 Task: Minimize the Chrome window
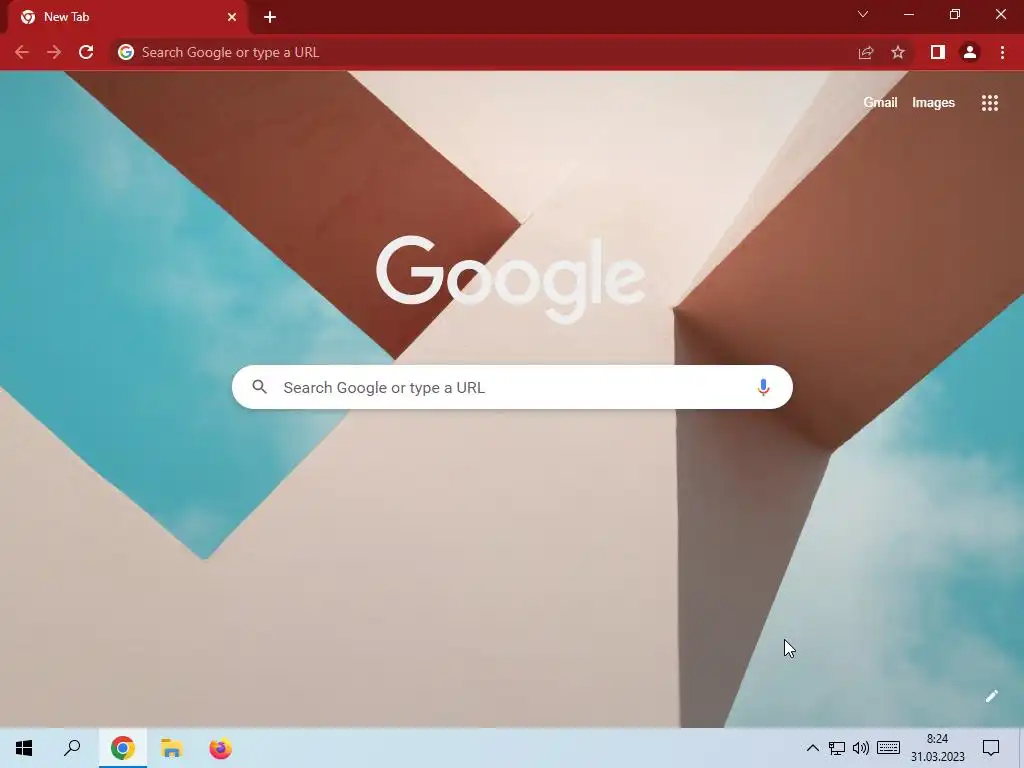pyautogui.click(x=908, y=14)
